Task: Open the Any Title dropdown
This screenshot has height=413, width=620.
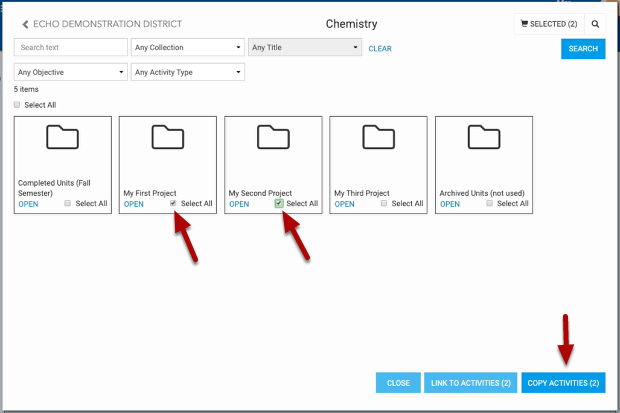Action: 304,48
